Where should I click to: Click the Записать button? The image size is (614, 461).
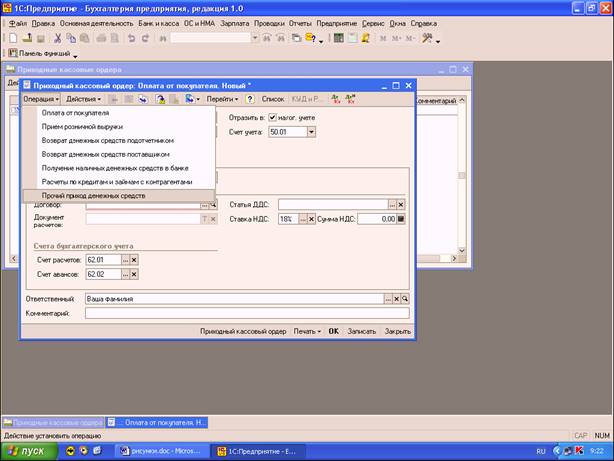tap(361, 330)
